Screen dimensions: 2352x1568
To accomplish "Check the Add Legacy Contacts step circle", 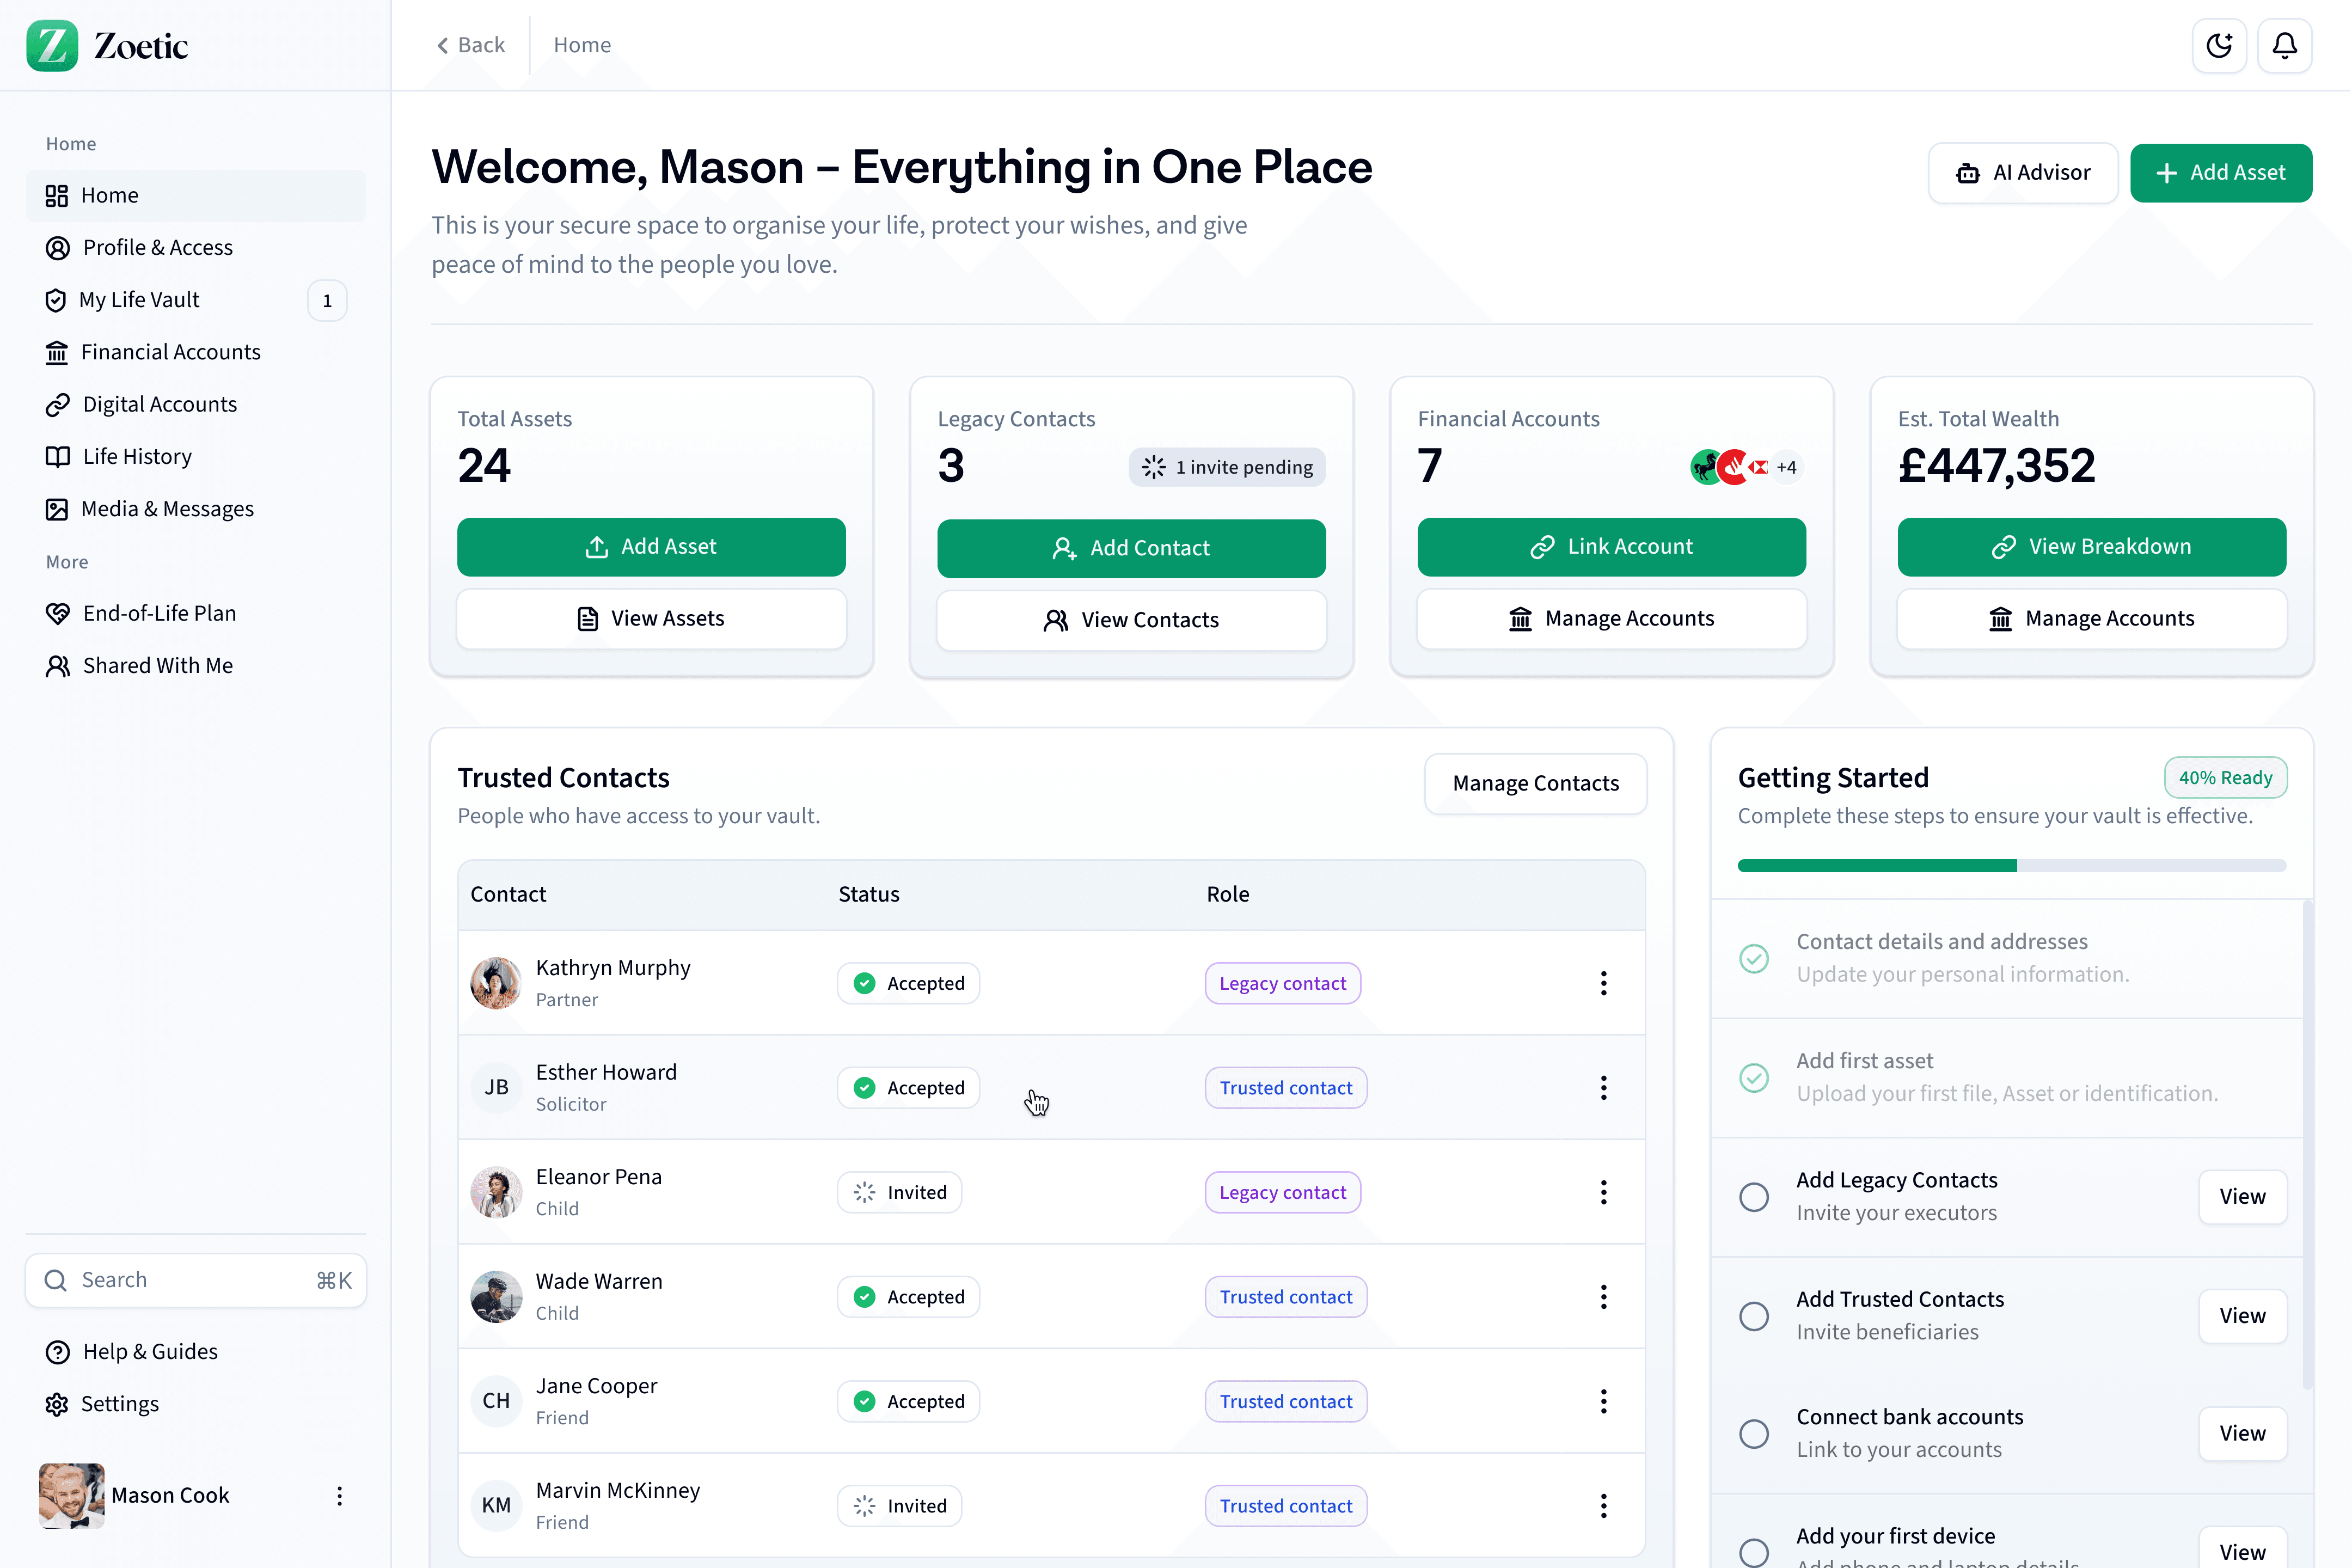I will (x=1754, y=1197).
